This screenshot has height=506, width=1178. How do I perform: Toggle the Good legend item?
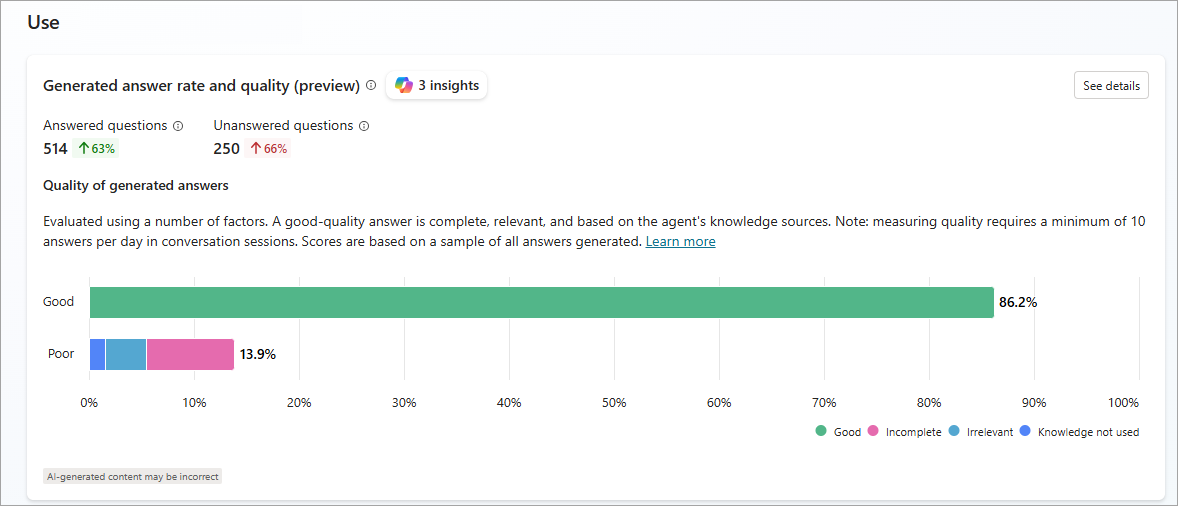click(838, 432)
